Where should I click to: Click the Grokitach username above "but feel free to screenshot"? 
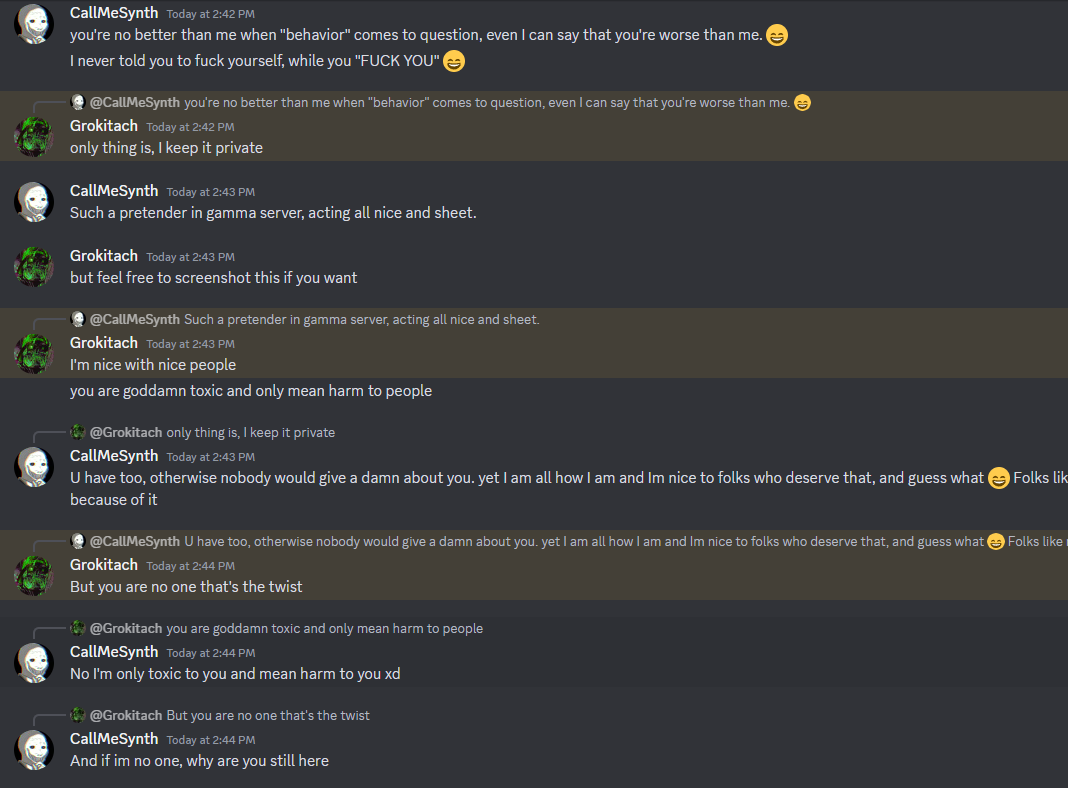(104, 256)
